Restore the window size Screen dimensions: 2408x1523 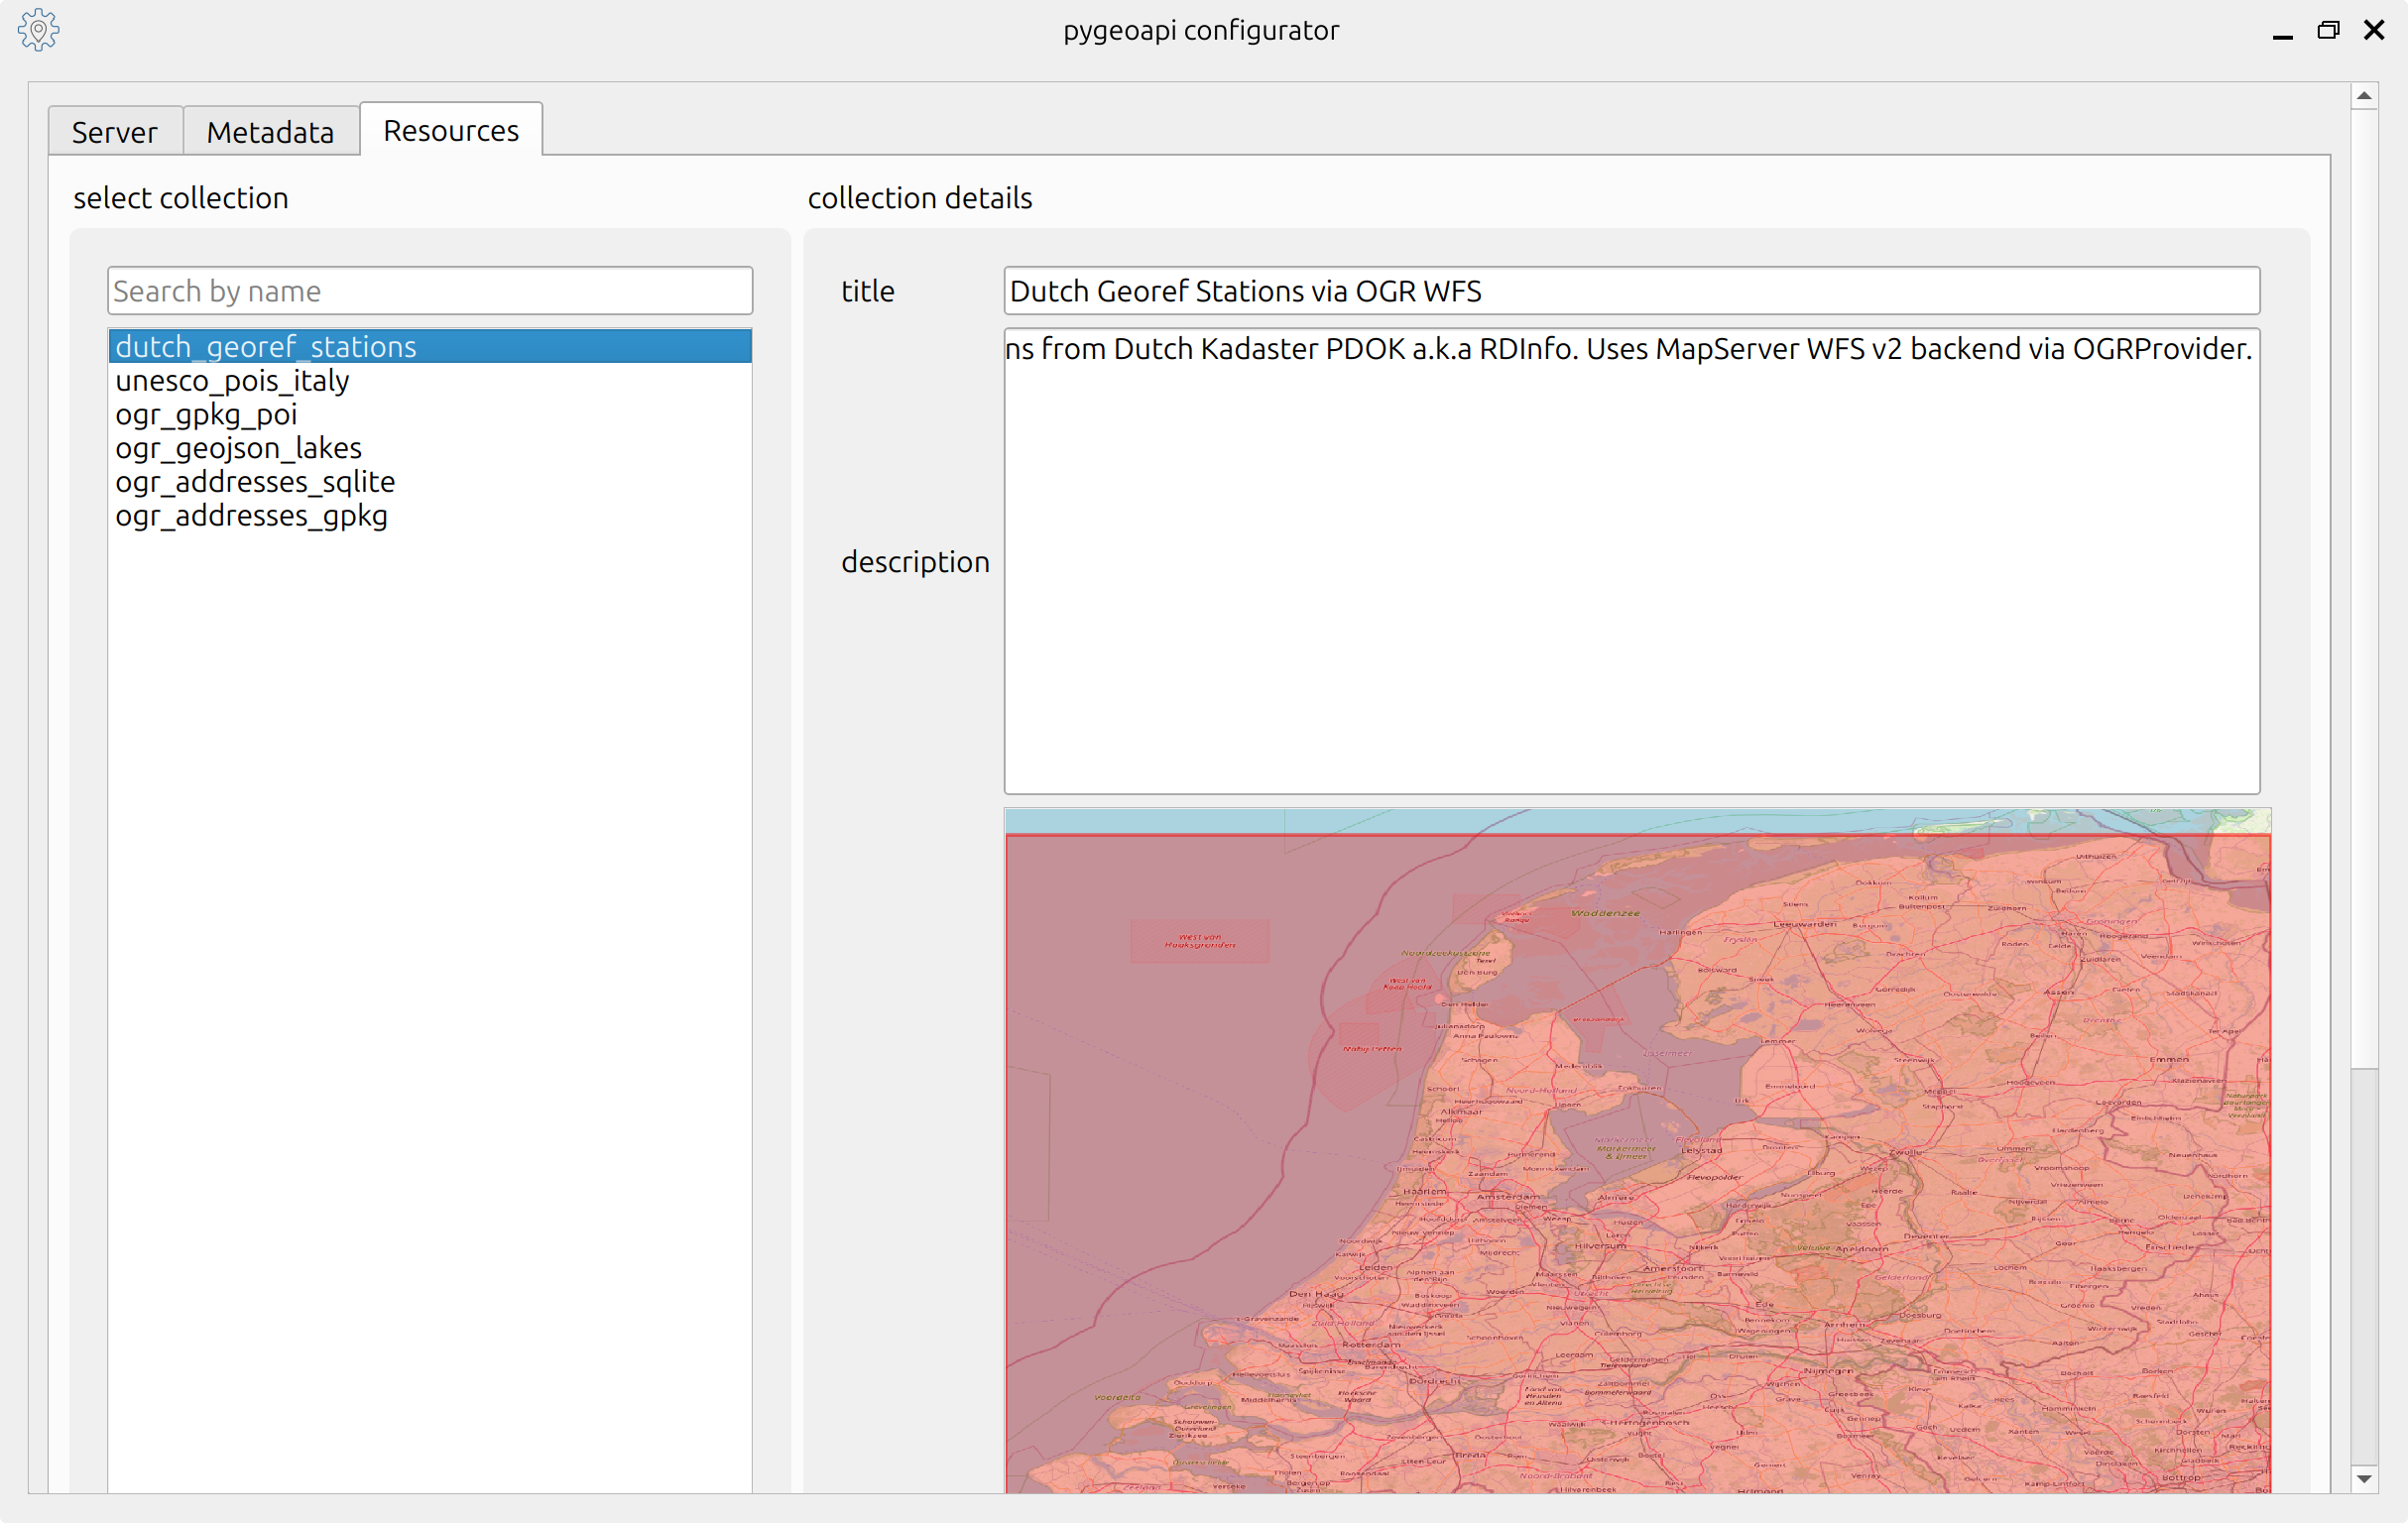tap(2328, 30)
